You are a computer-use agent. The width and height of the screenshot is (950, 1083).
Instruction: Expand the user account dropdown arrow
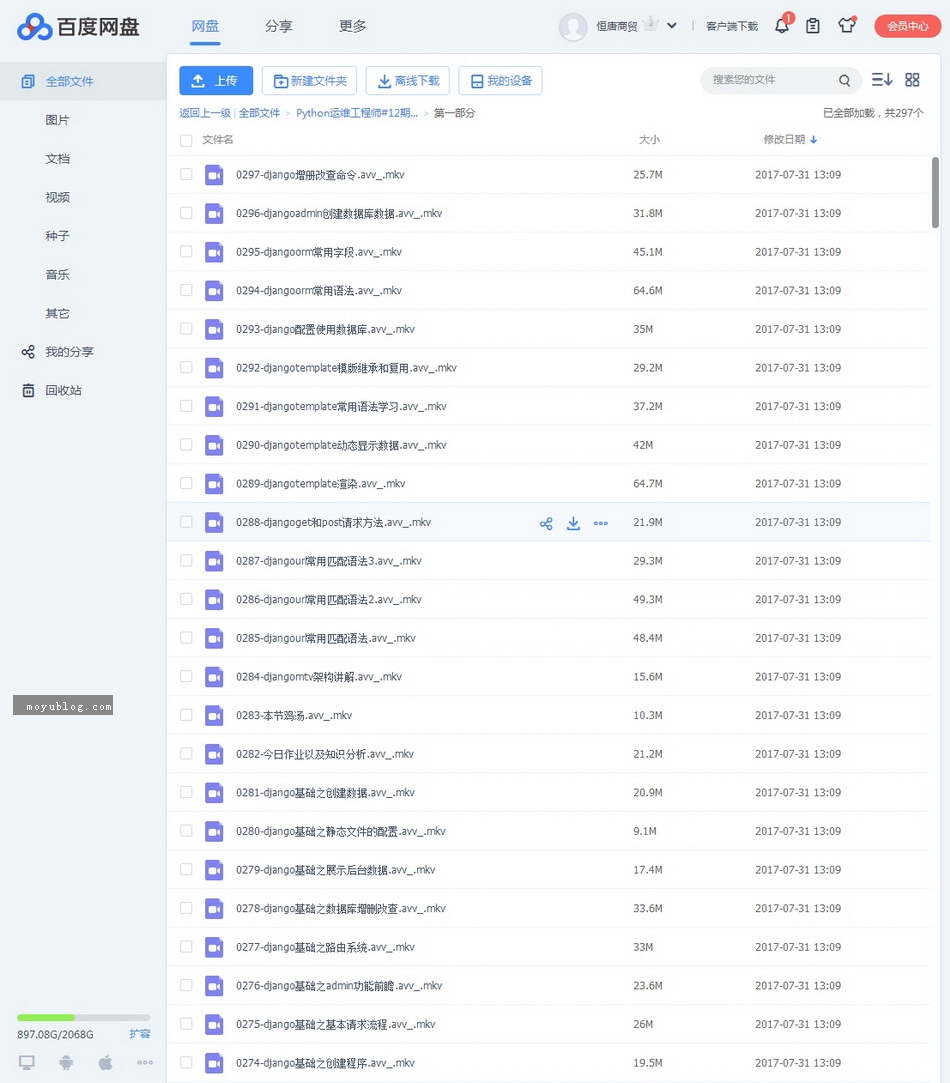[x=672, y=26]
